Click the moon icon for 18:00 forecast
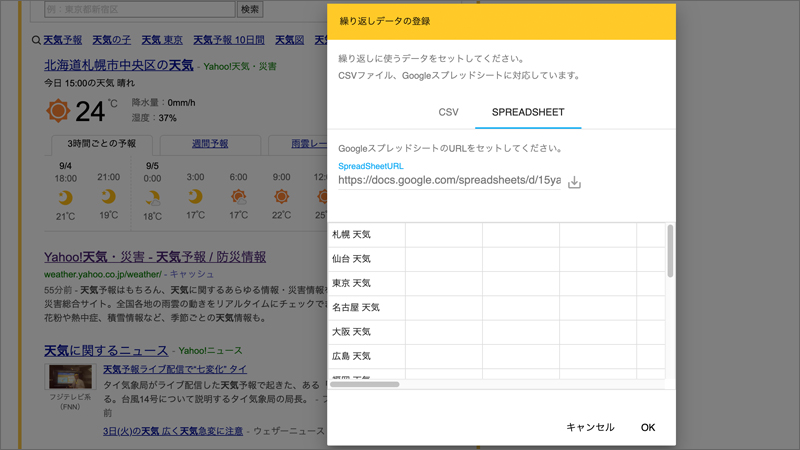 point(65,197)
